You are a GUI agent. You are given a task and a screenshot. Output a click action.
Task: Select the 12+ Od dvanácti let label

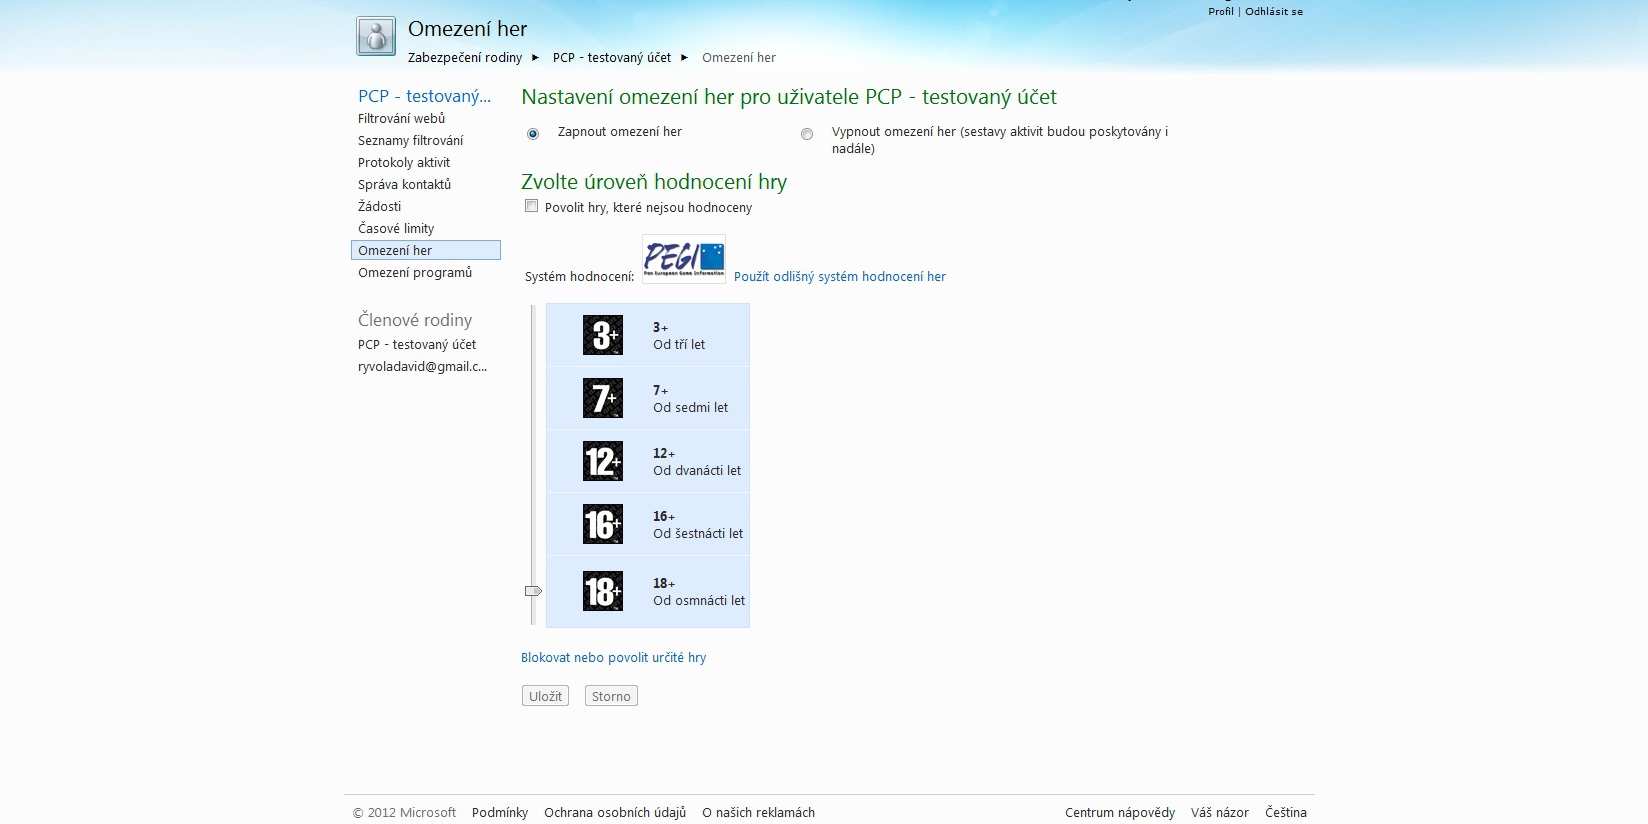point(697,462)
